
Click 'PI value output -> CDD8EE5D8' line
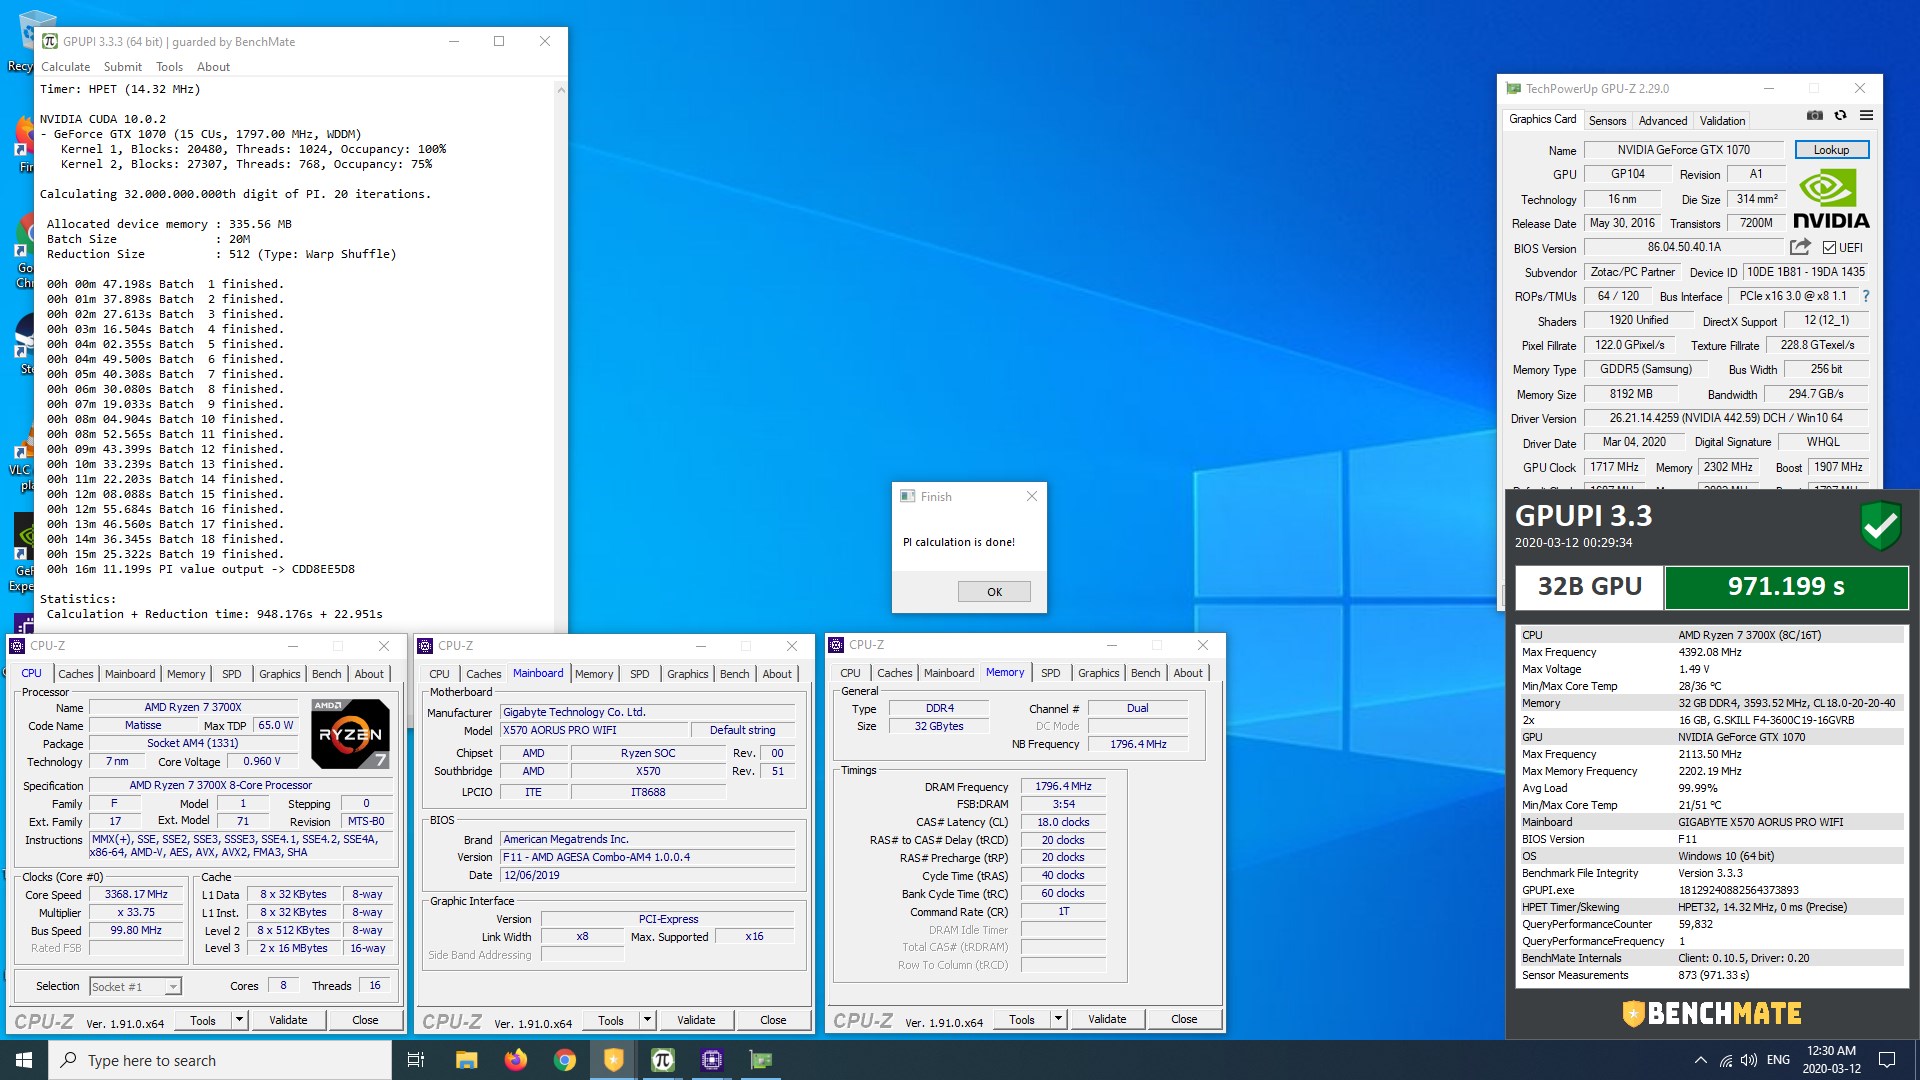tap(201, 569)
